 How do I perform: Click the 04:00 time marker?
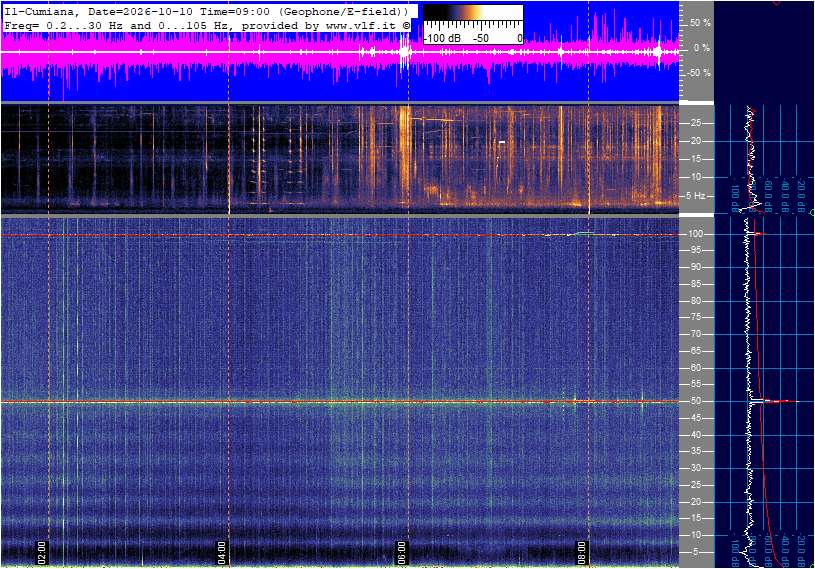222,552
